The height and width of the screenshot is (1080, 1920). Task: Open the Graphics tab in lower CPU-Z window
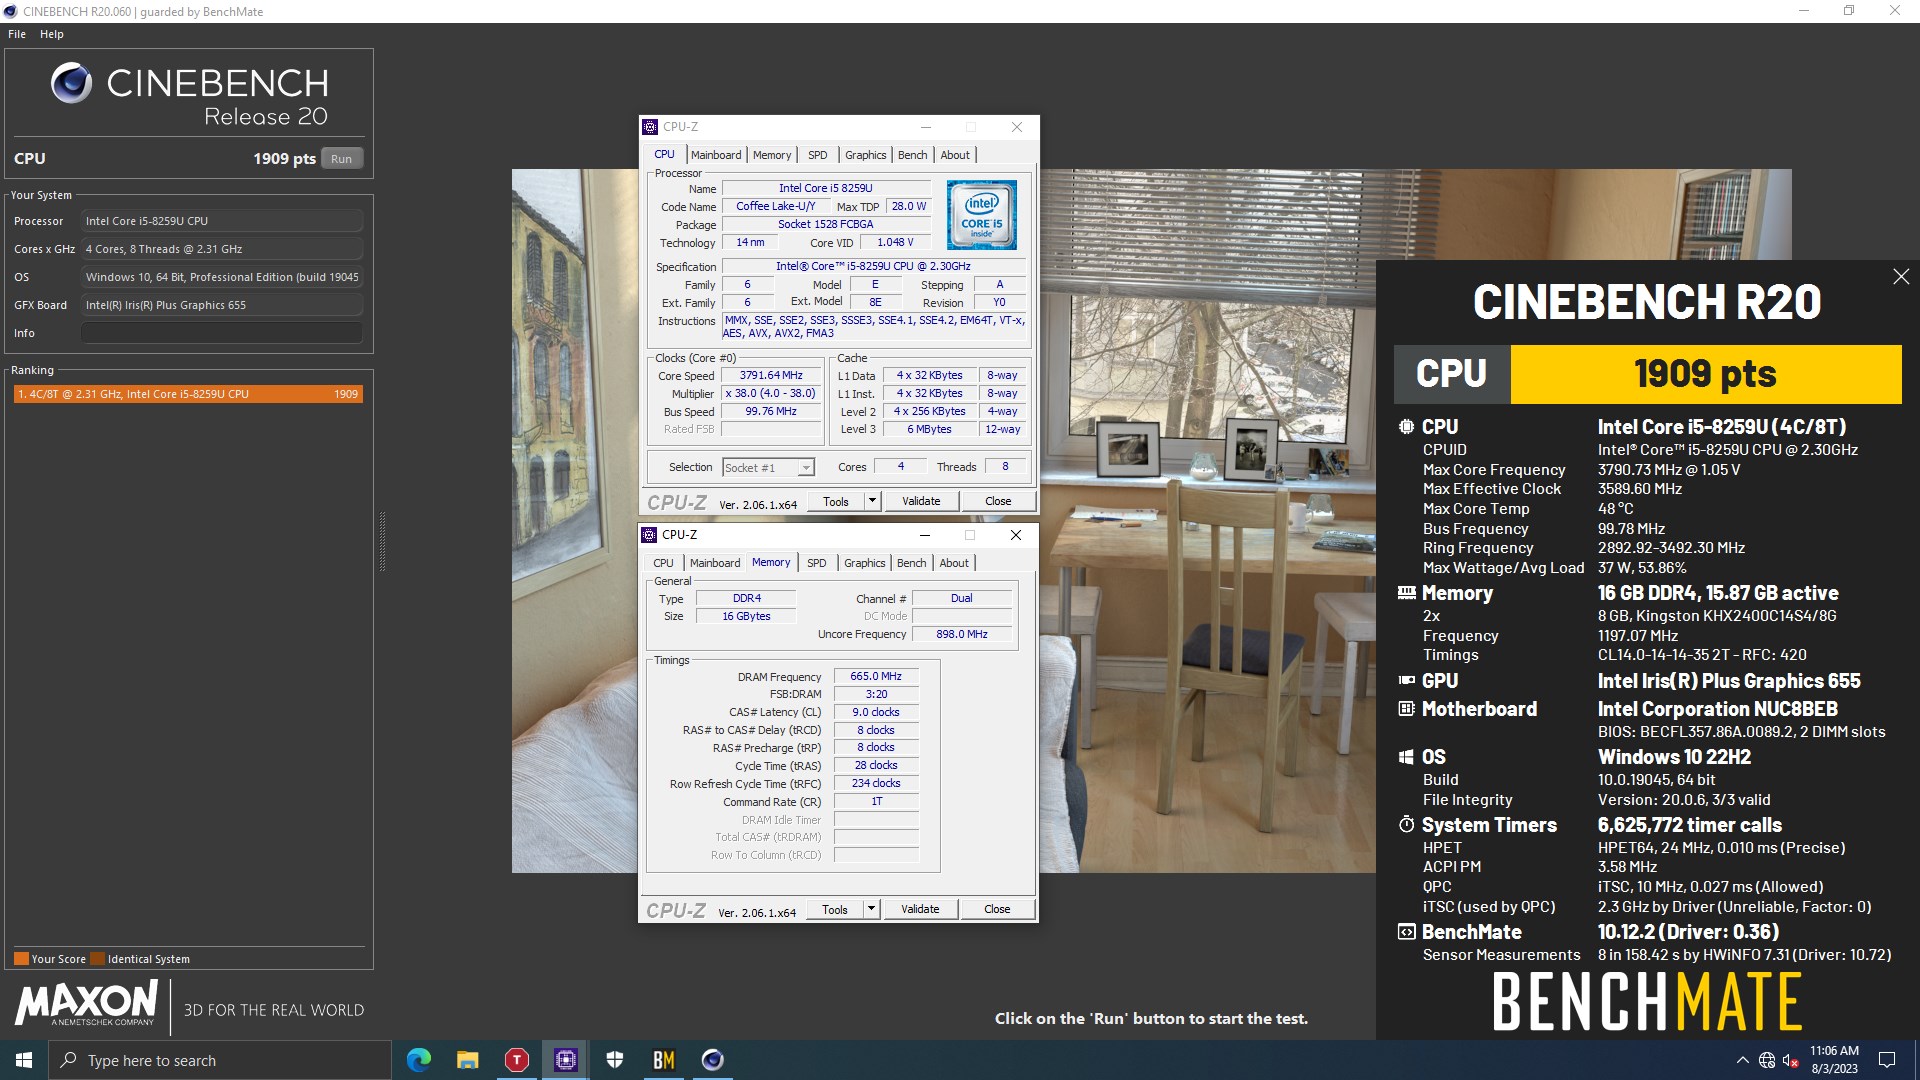coord(864,563)
